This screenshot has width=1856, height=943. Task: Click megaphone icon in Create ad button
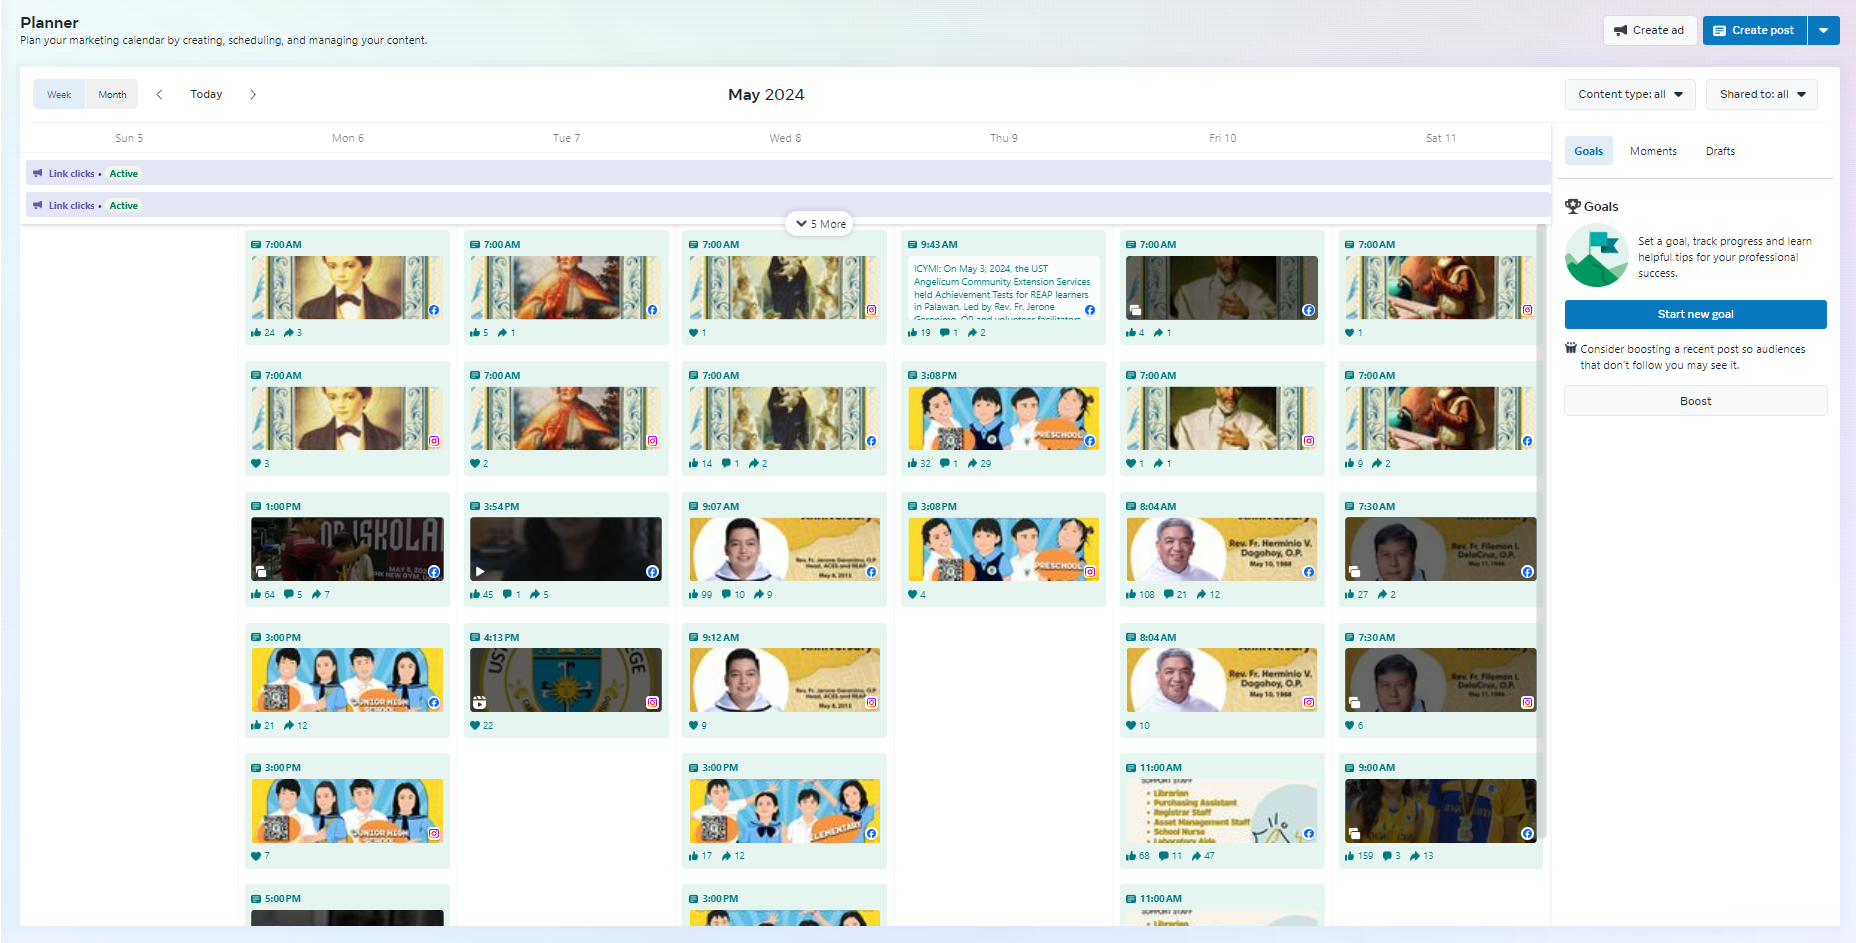point(1621,30)
